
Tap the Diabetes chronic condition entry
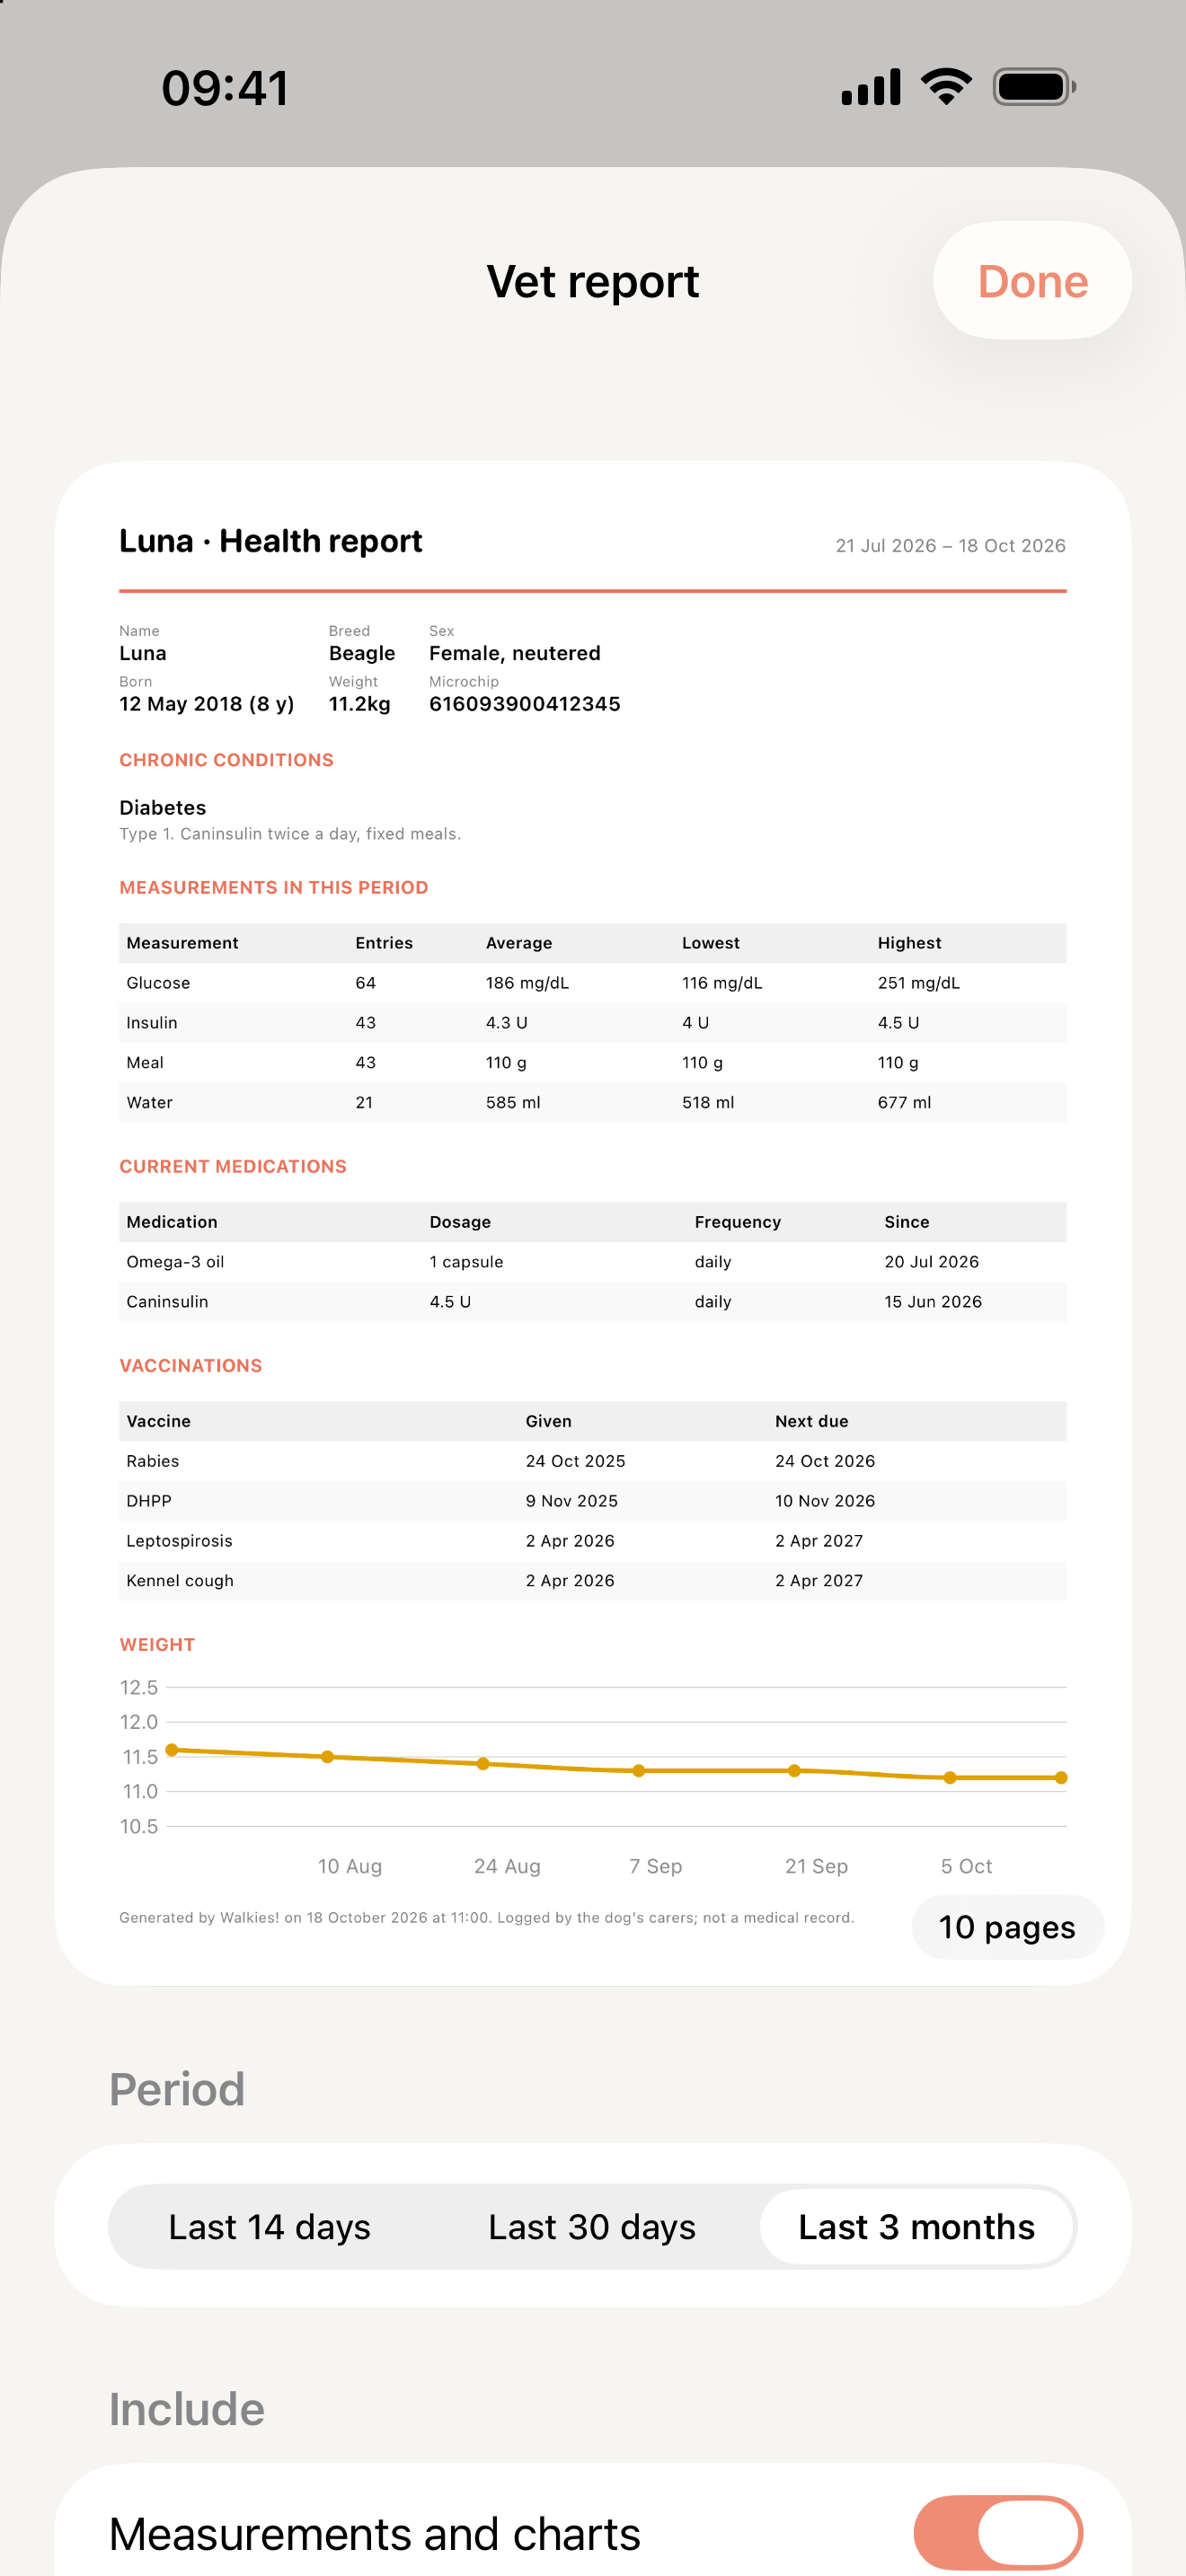pyautogui.click(x=163, y=808)
